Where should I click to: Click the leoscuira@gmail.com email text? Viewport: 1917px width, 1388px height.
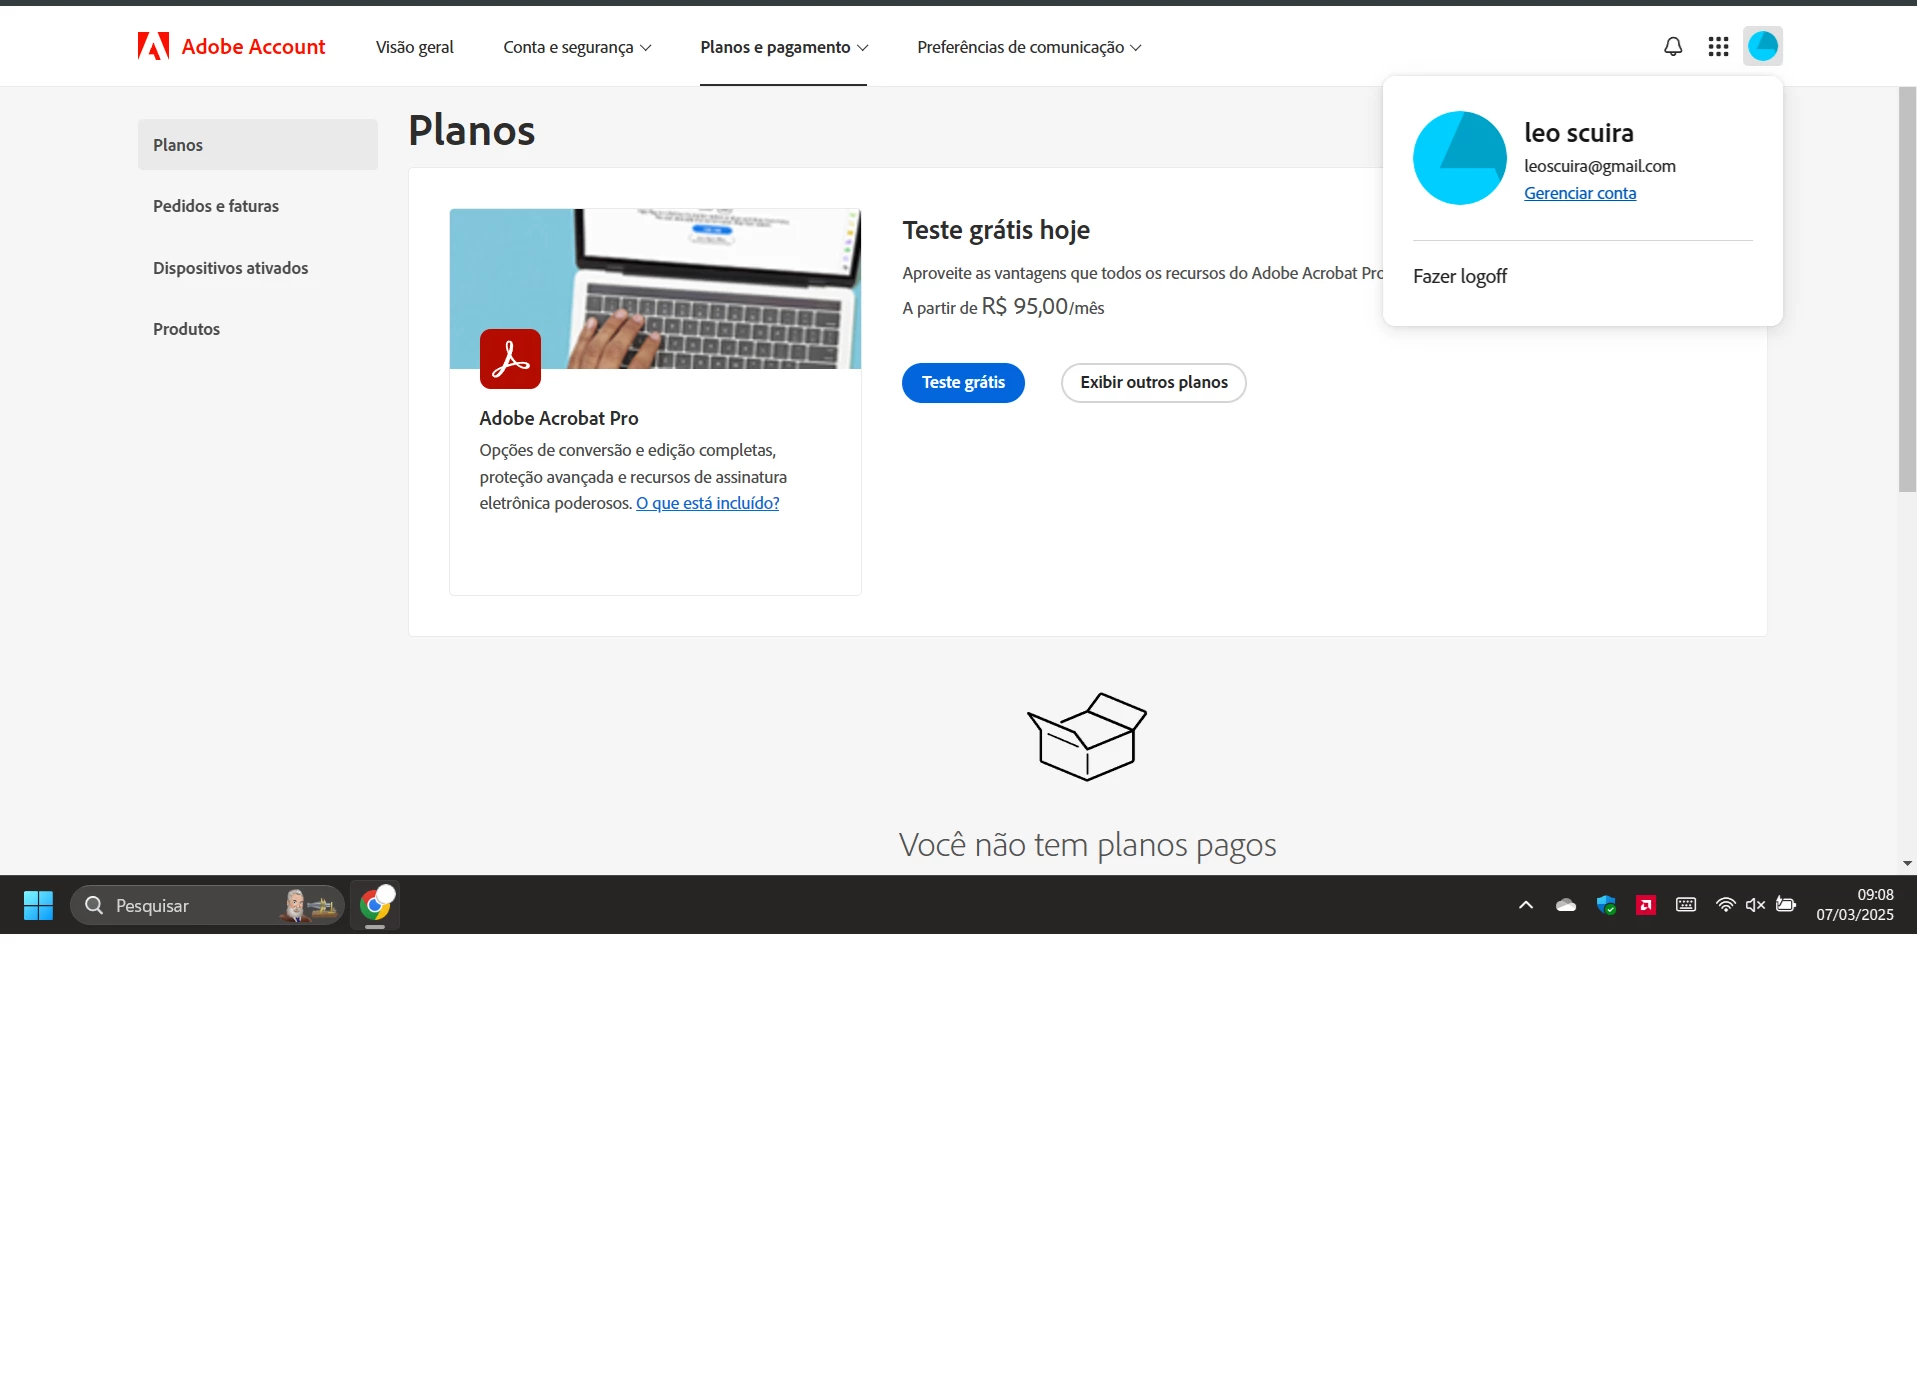[x=1600, y=166]
